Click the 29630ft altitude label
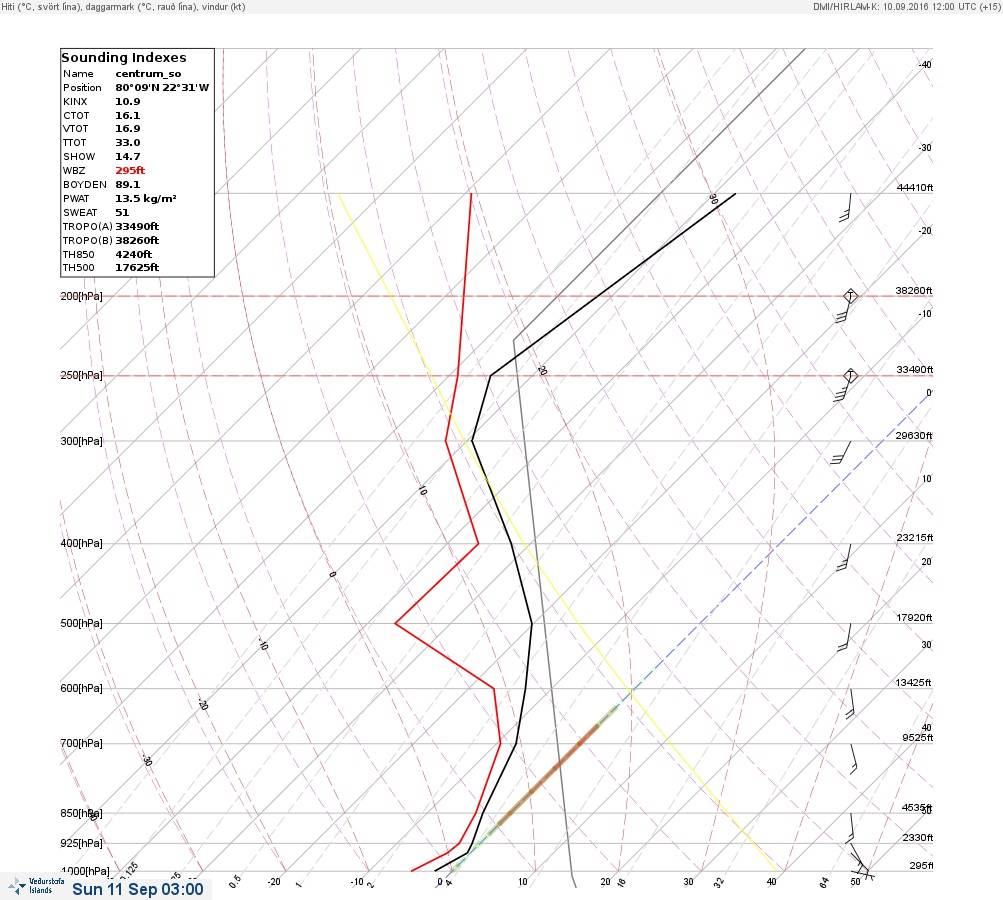Image resolution: width=1003 pixels, height=900 pixels. 914,436
